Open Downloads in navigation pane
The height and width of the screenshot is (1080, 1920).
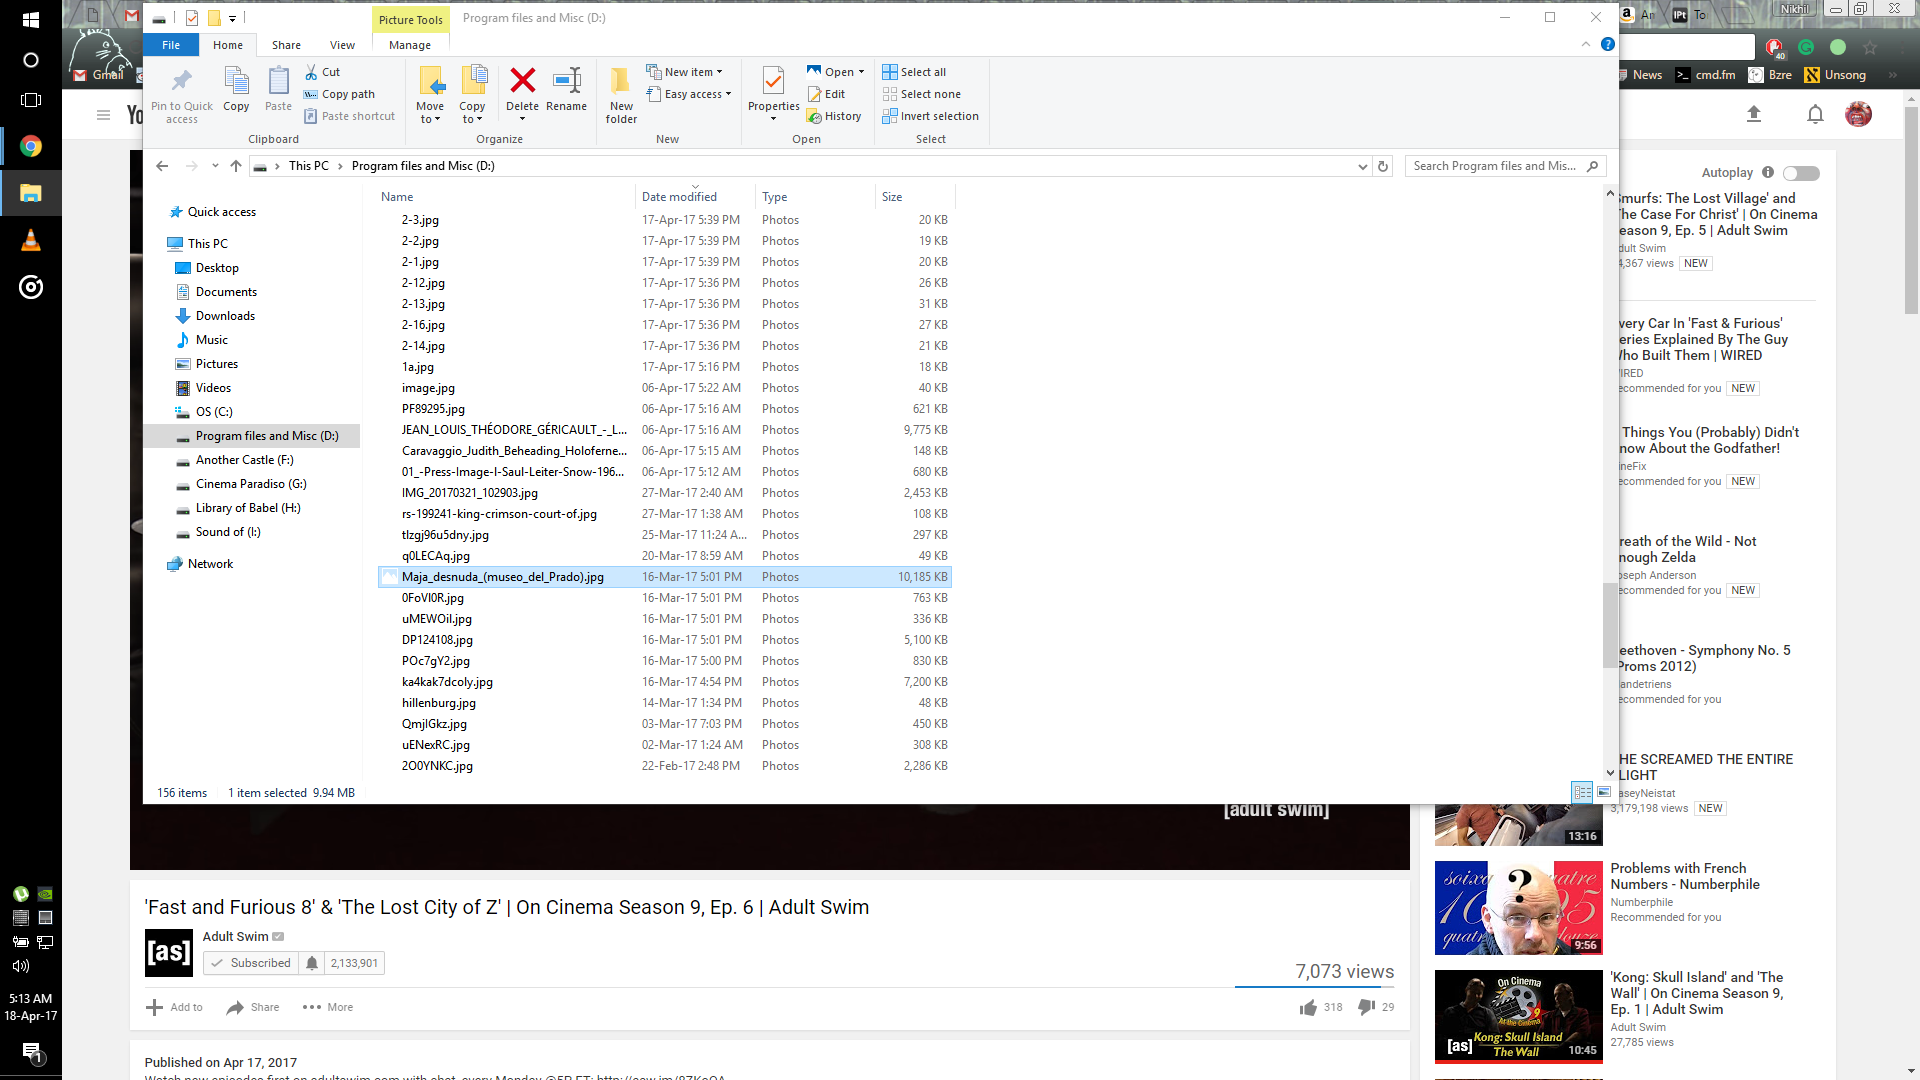pos(225,316)
